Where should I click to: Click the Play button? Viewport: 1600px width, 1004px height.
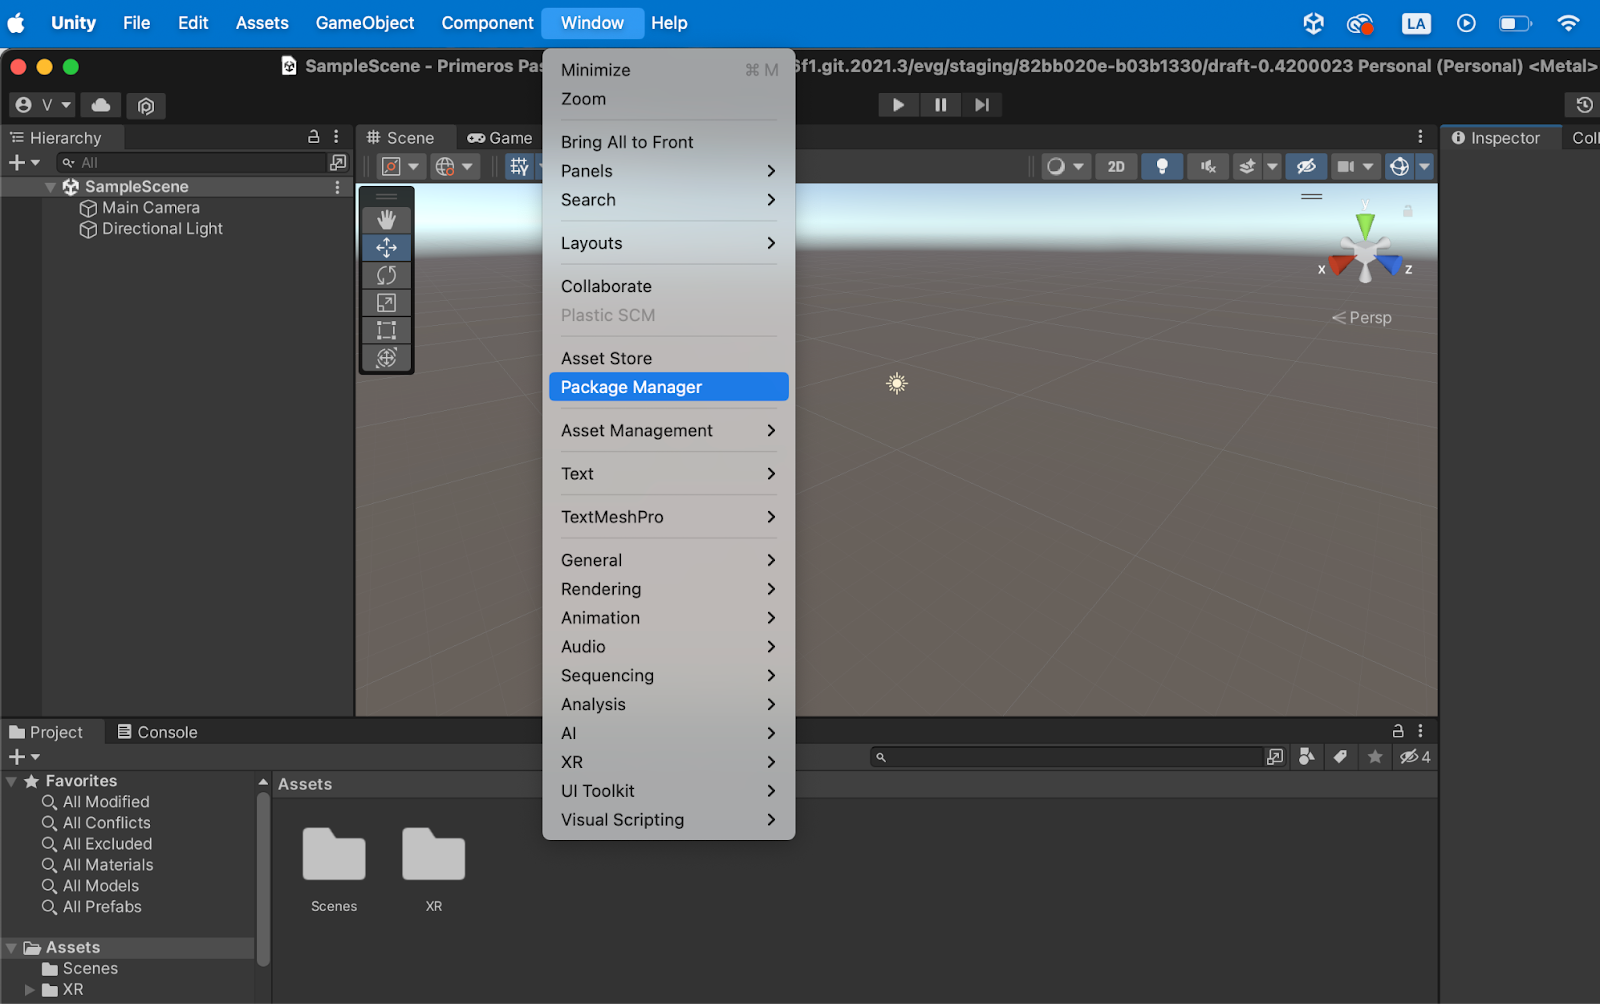coord(899,104)
